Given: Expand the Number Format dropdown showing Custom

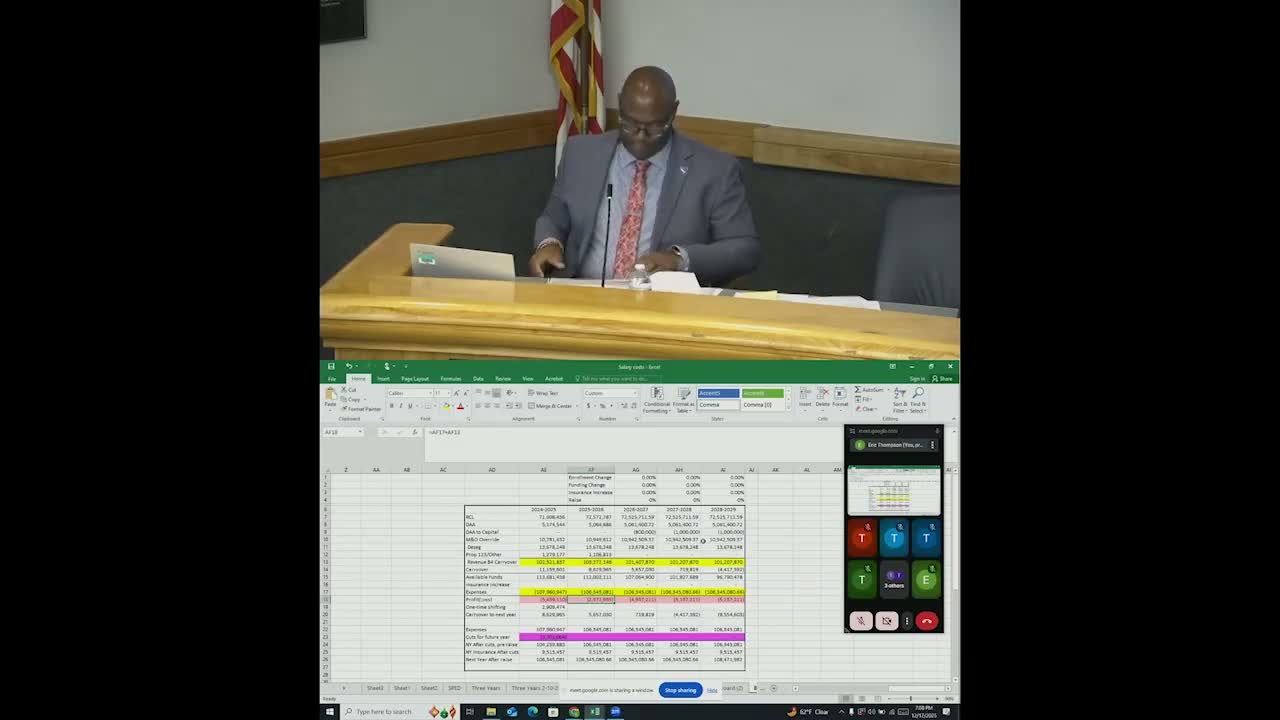Looking at the screenshot, I should (610, 391).
